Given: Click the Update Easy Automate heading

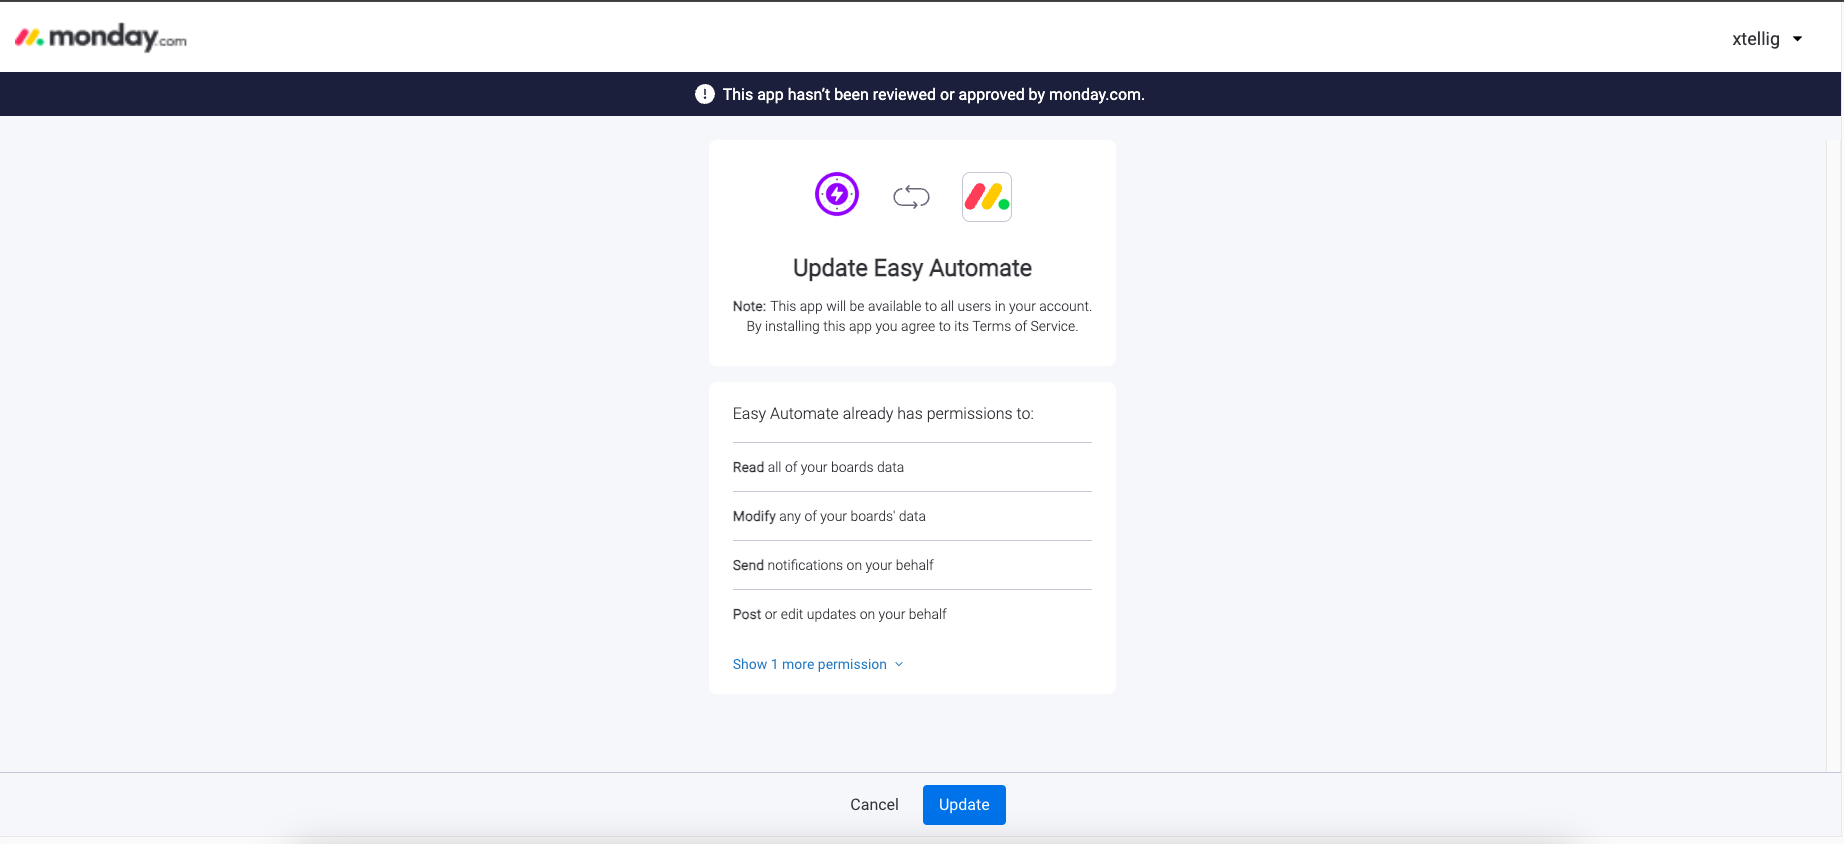Looking at the screenshot, I should (x=912, y=268).
